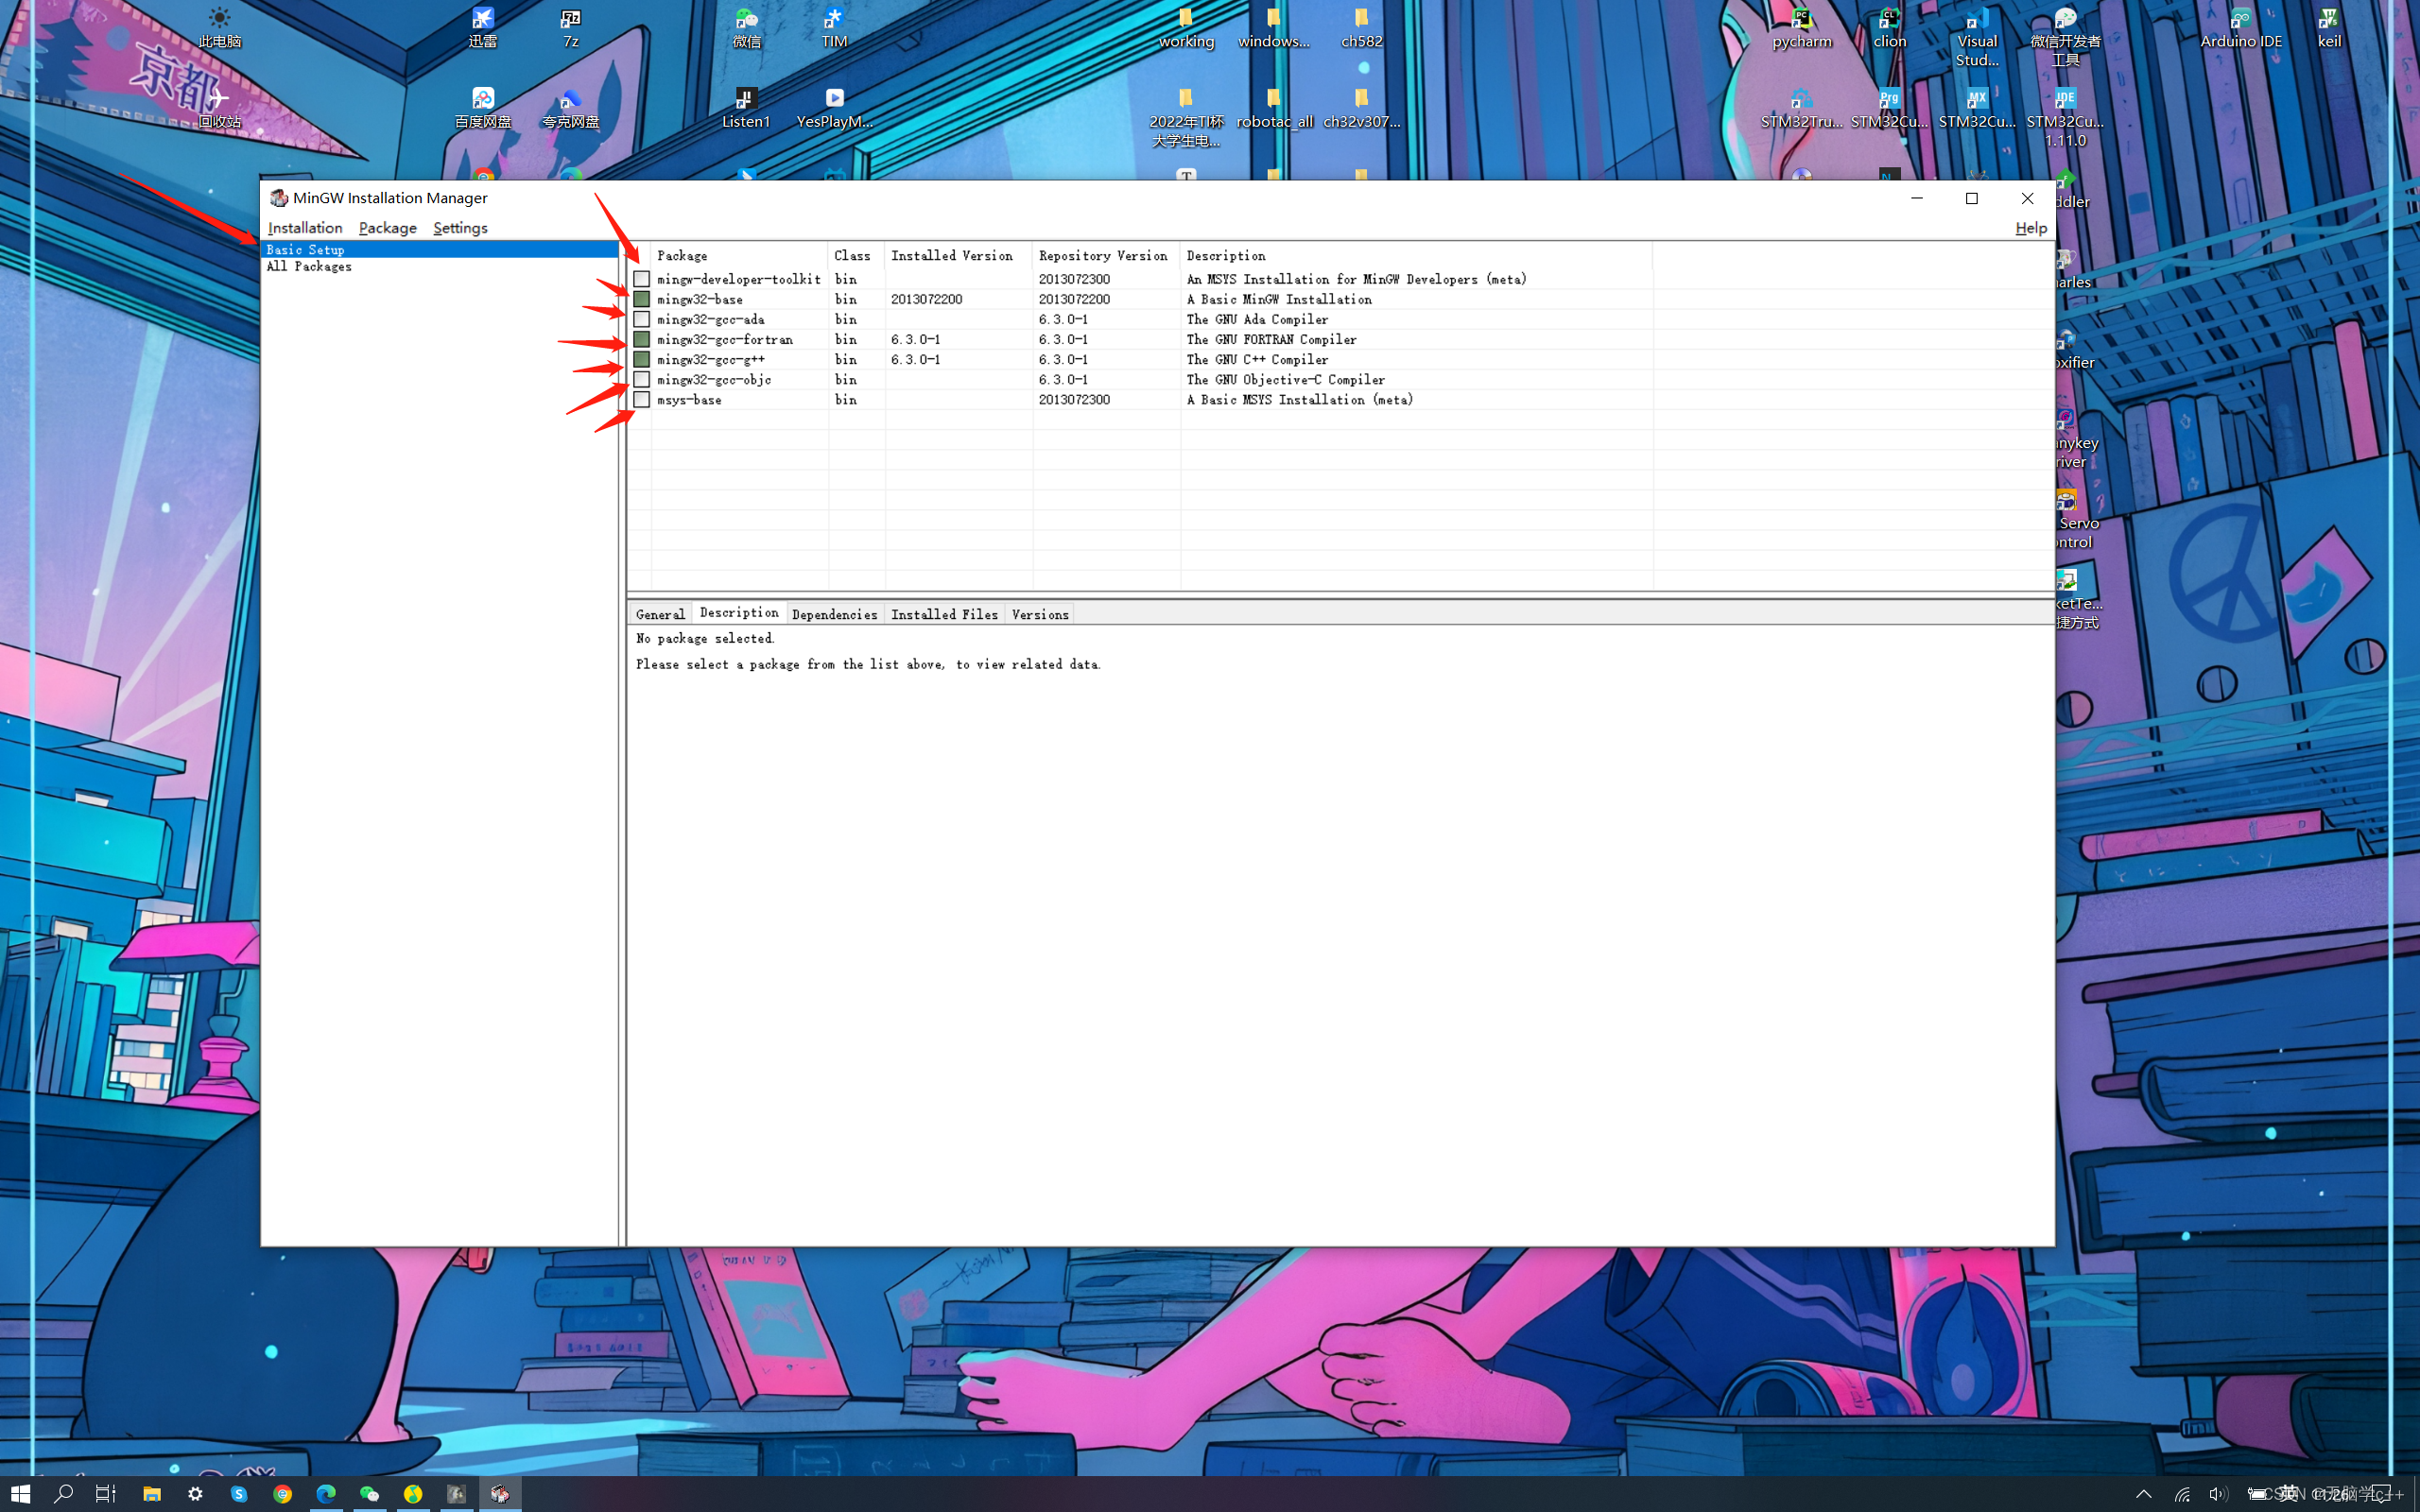Image resolution: width=2420 pixels, height=1512 pixels.
Task: Tick the mingw-developer-toolkit checkbox
Action: pos(642,279)
